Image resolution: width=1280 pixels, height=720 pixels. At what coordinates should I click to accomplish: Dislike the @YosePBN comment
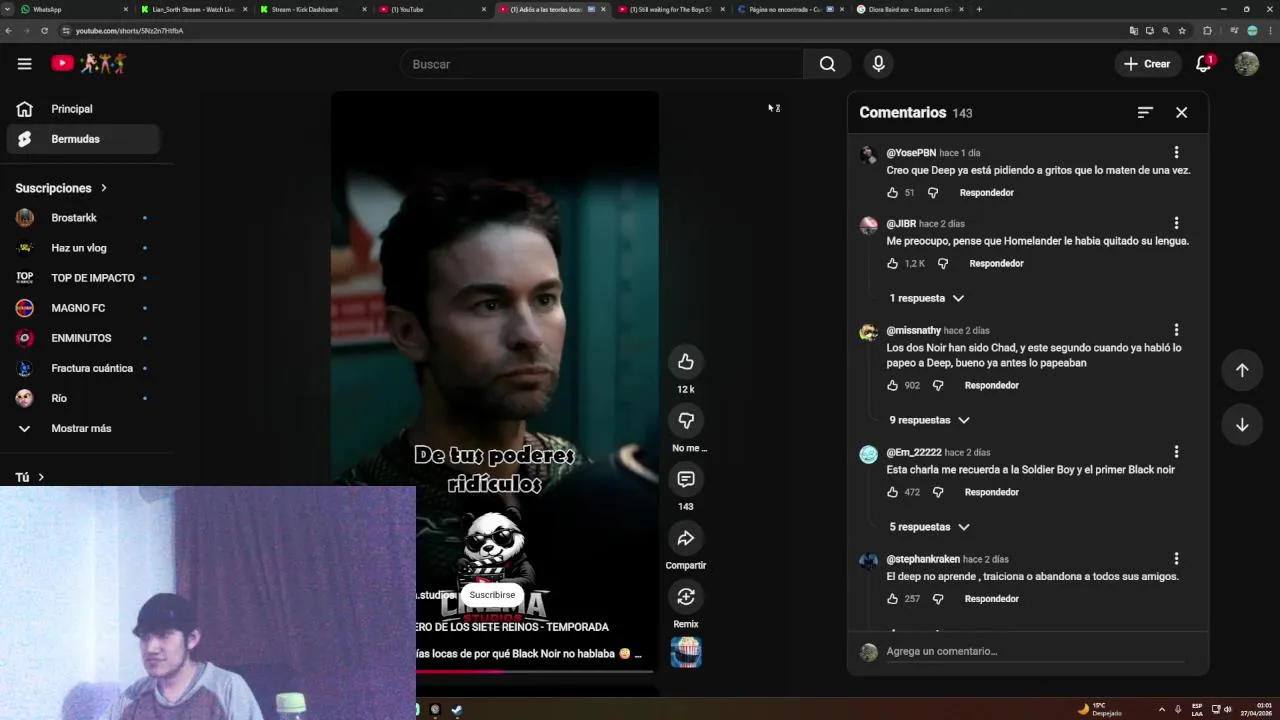933,193
